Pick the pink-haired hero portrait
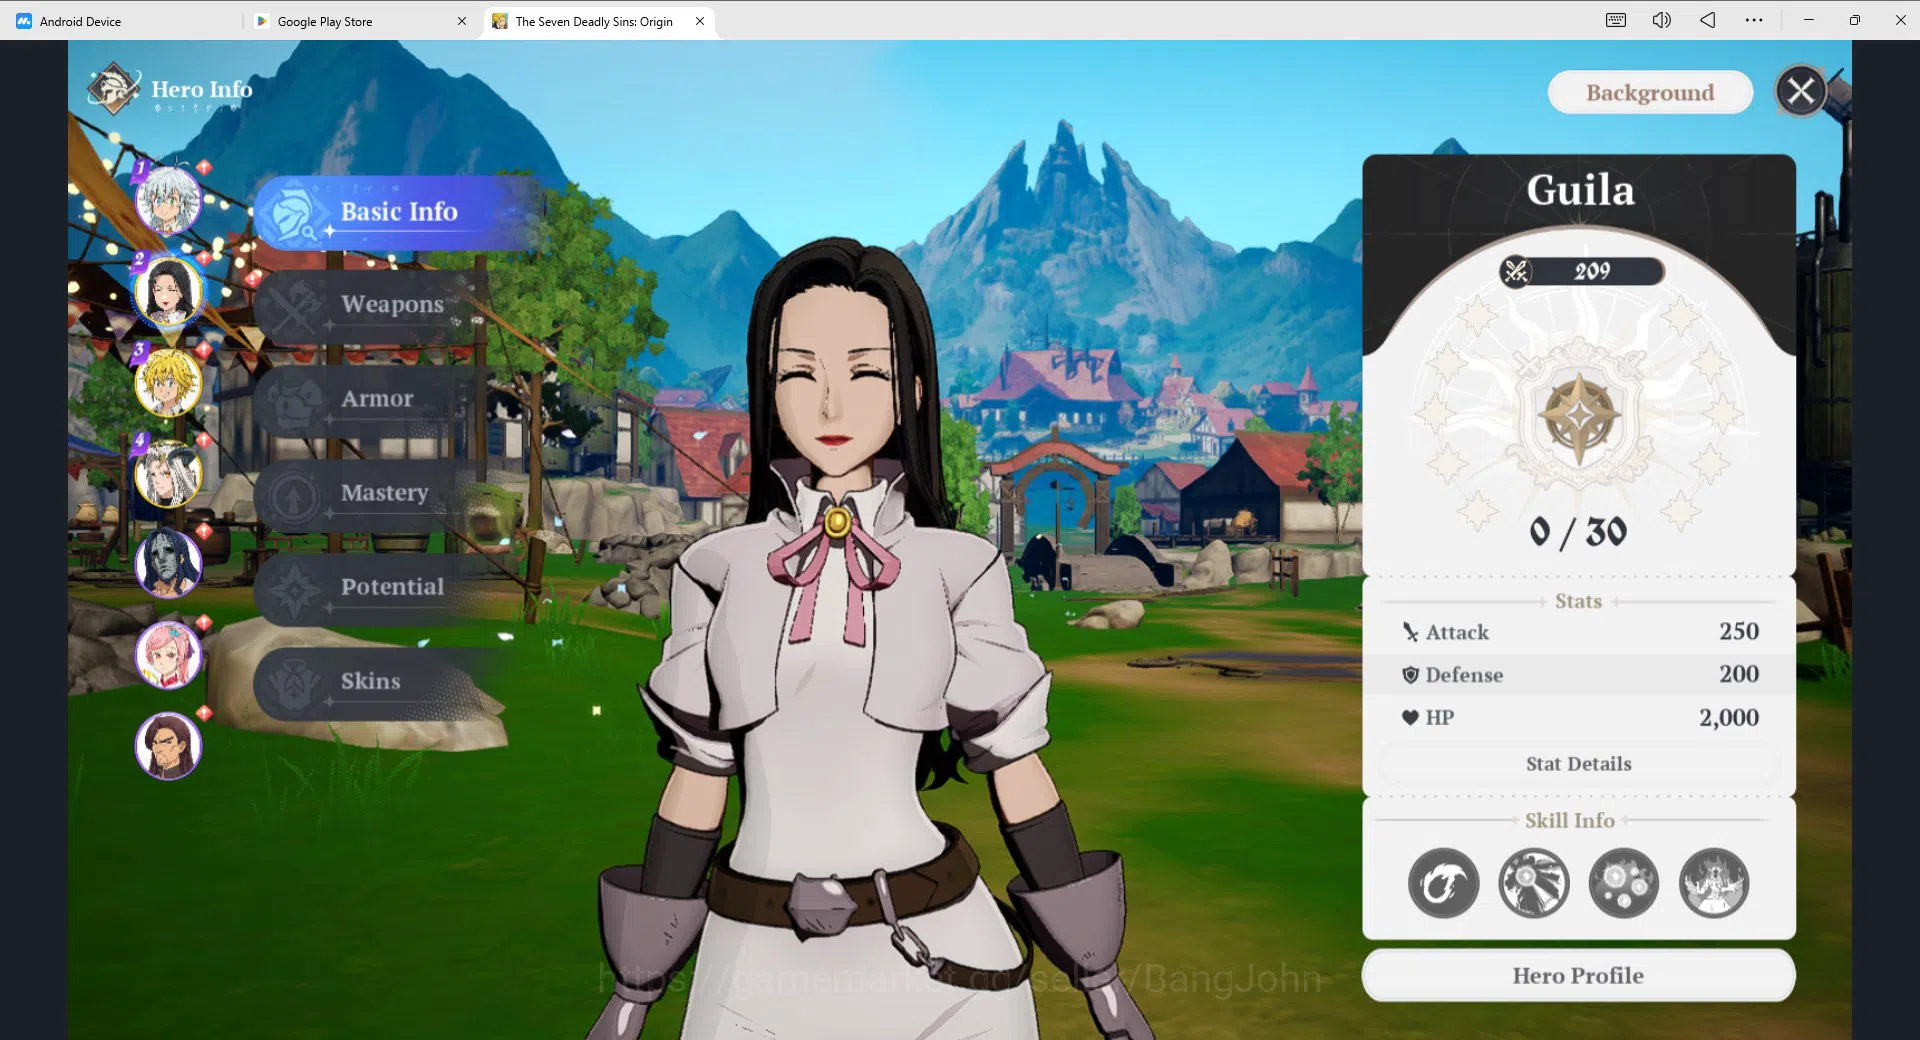This screenshot has height=1040, width=1920. (168, 655)
